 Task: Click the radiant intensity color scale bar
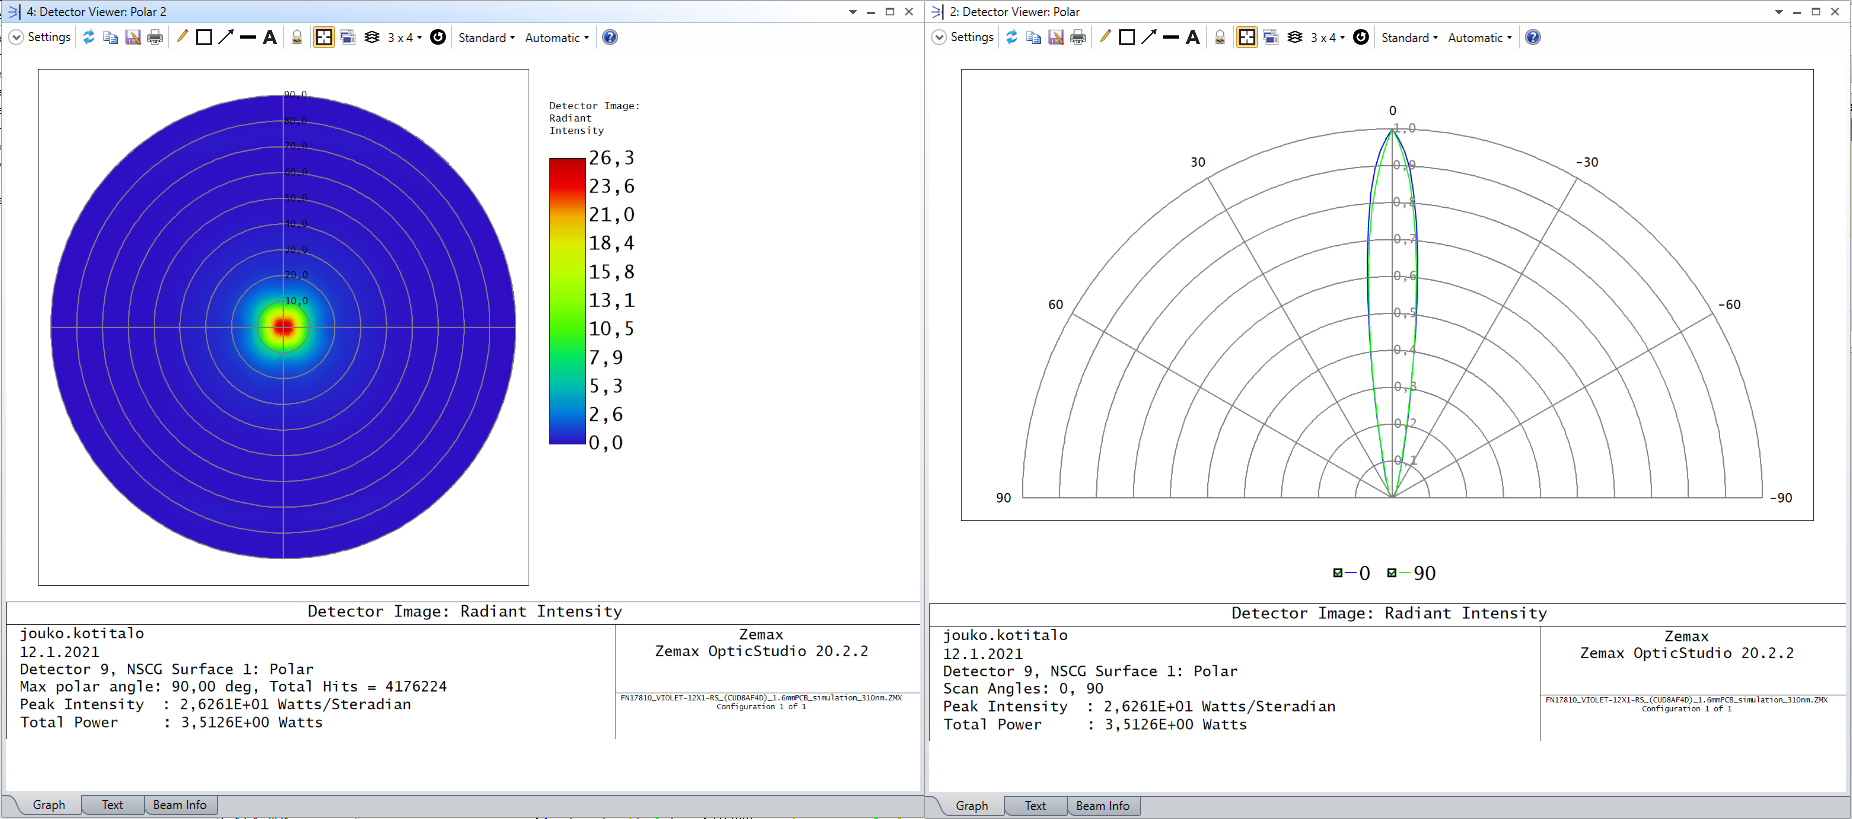click(567, 301)
